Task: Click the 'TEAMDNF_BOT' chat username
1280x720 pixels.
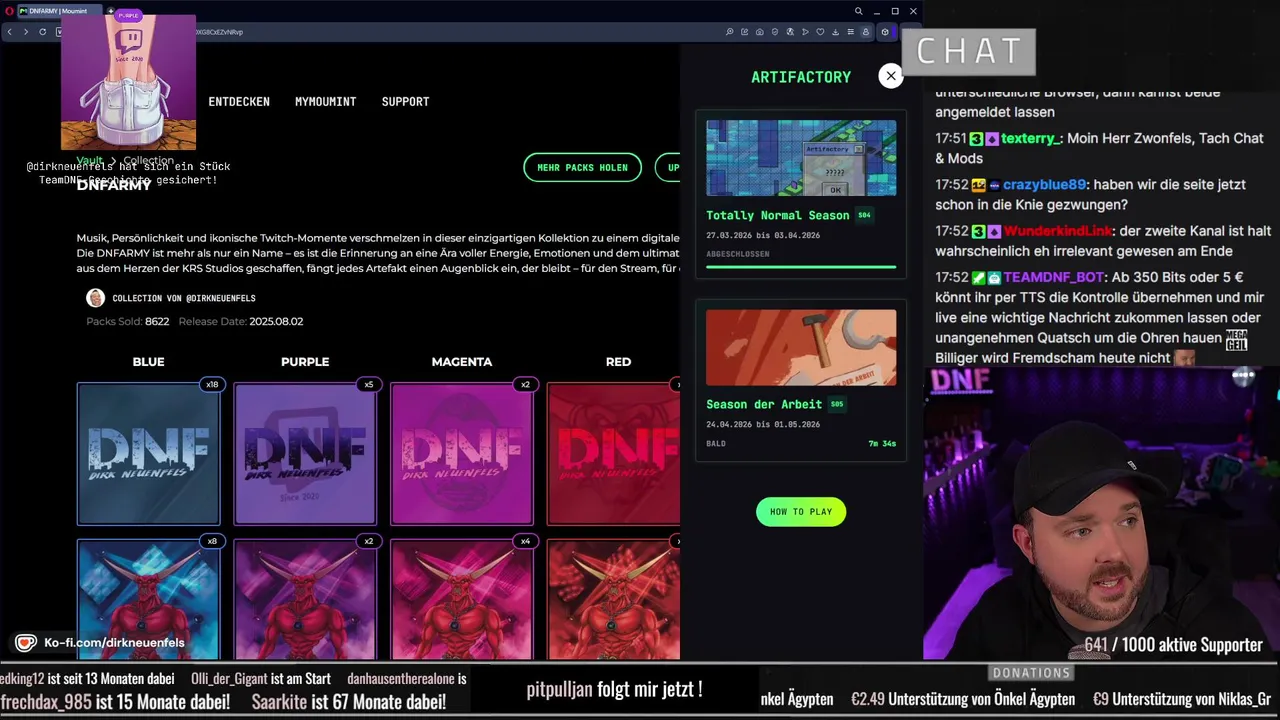Action: coord(1053,277)
